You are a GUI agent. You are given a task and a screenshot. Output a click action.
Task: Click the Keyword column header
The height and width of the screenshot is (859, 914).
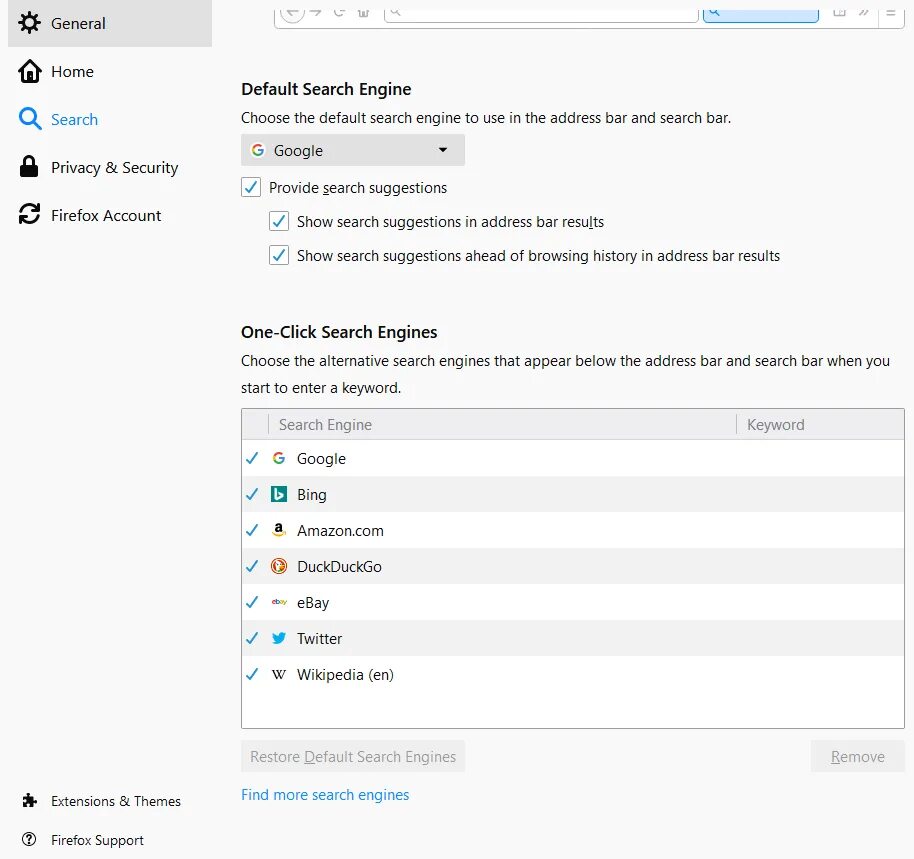(x=776, y=424)
